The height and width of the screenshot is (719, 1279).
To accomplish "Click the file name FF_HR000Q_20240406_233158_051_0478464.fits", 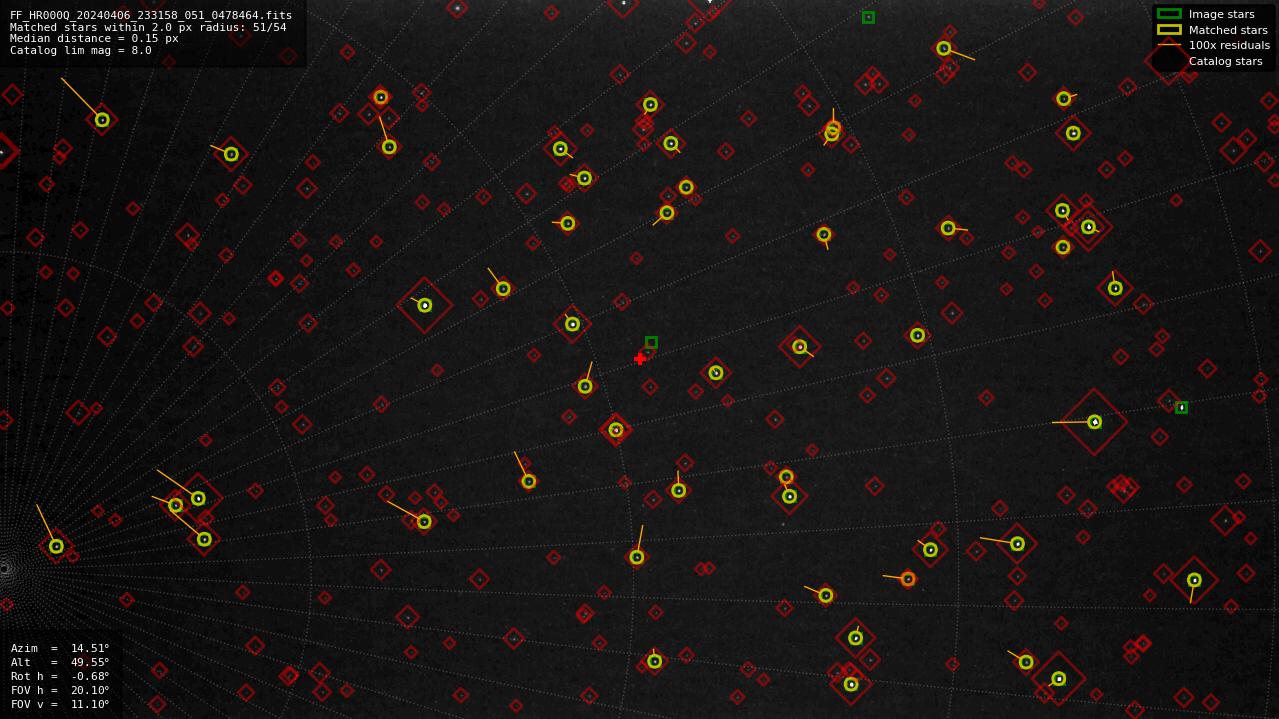I will (x=151, y=16).
